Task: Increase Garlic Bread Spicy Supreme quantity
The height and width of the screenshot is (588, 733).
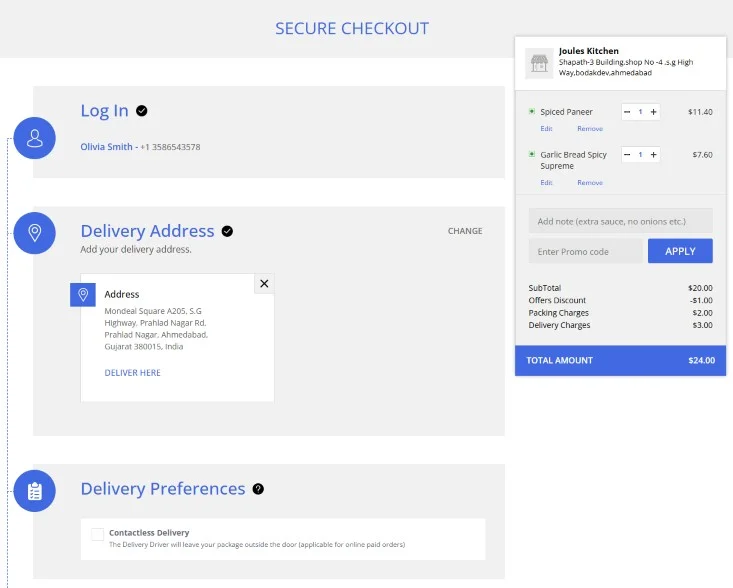Action: click(654, 155)
